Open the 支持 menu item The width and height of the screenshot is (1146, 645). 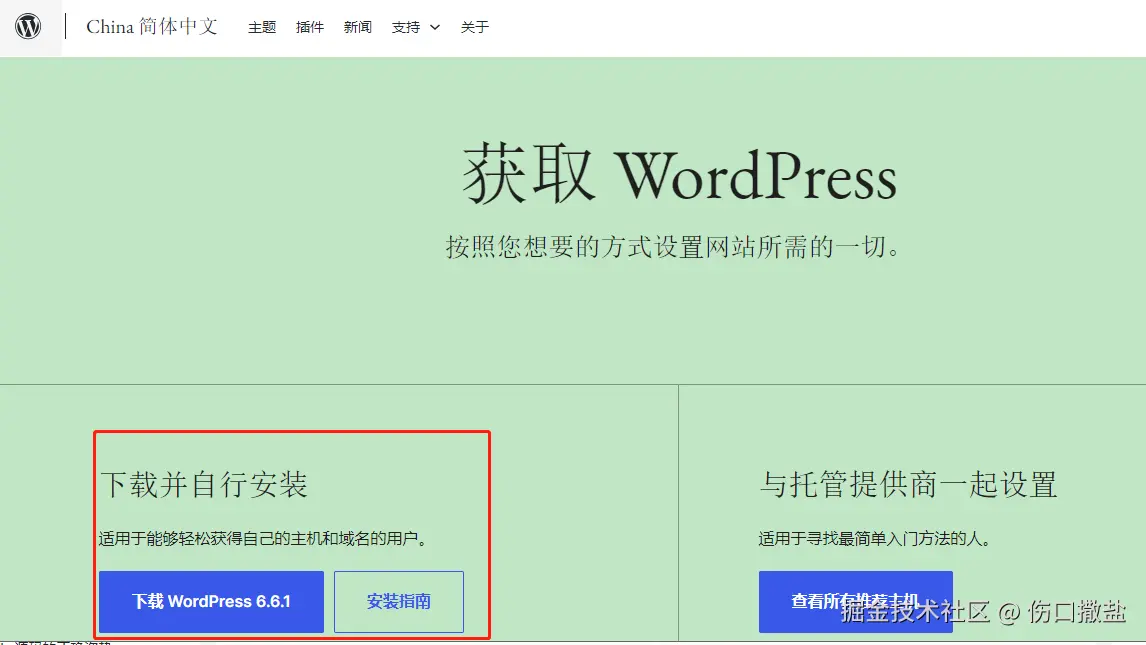point(406,27)
